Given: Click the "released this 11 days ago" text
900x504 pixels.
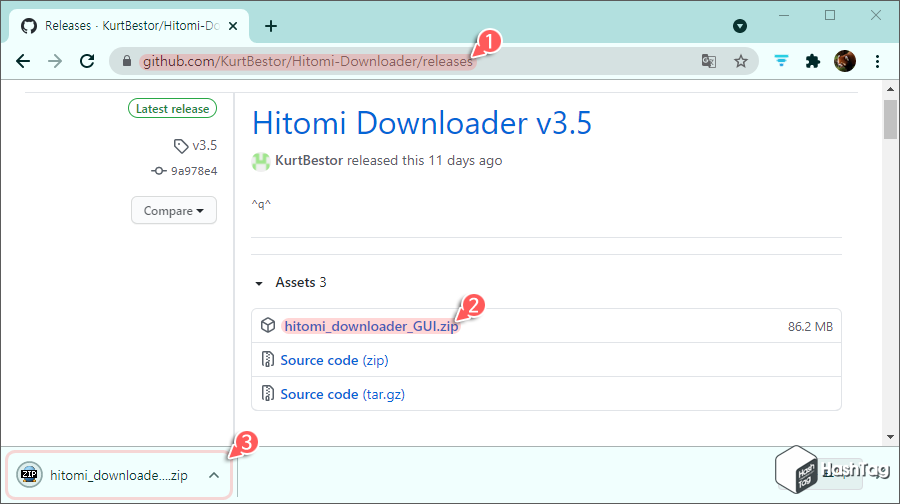Looking at the screenshot, I should click(424, 160).
